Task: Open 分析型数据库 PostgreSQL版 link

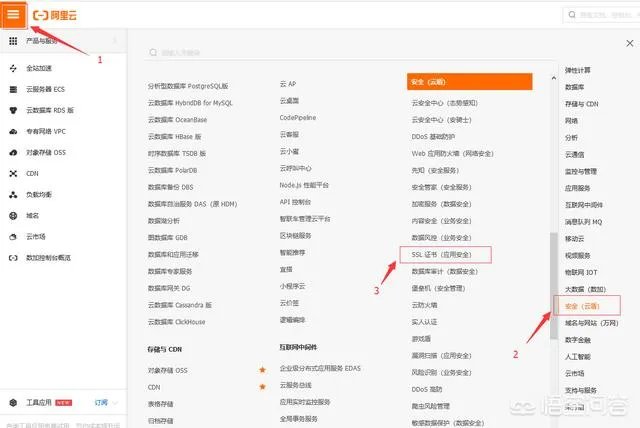Action: (x=188, y=86)
